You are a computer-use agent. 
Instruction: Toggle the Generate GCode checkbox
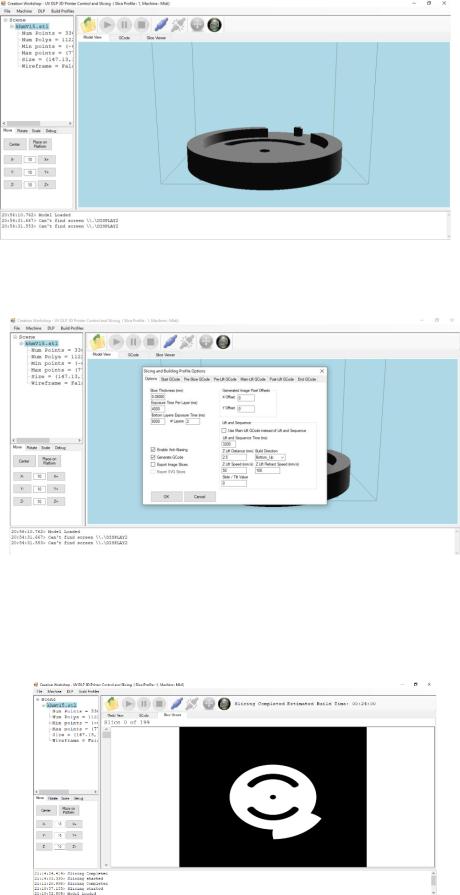[153, 457]
